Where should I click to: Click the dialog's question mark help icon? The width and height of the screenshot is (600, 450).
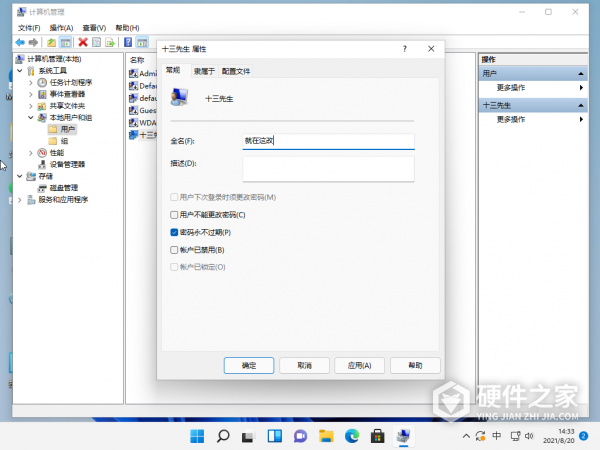(x=404, y=49)
